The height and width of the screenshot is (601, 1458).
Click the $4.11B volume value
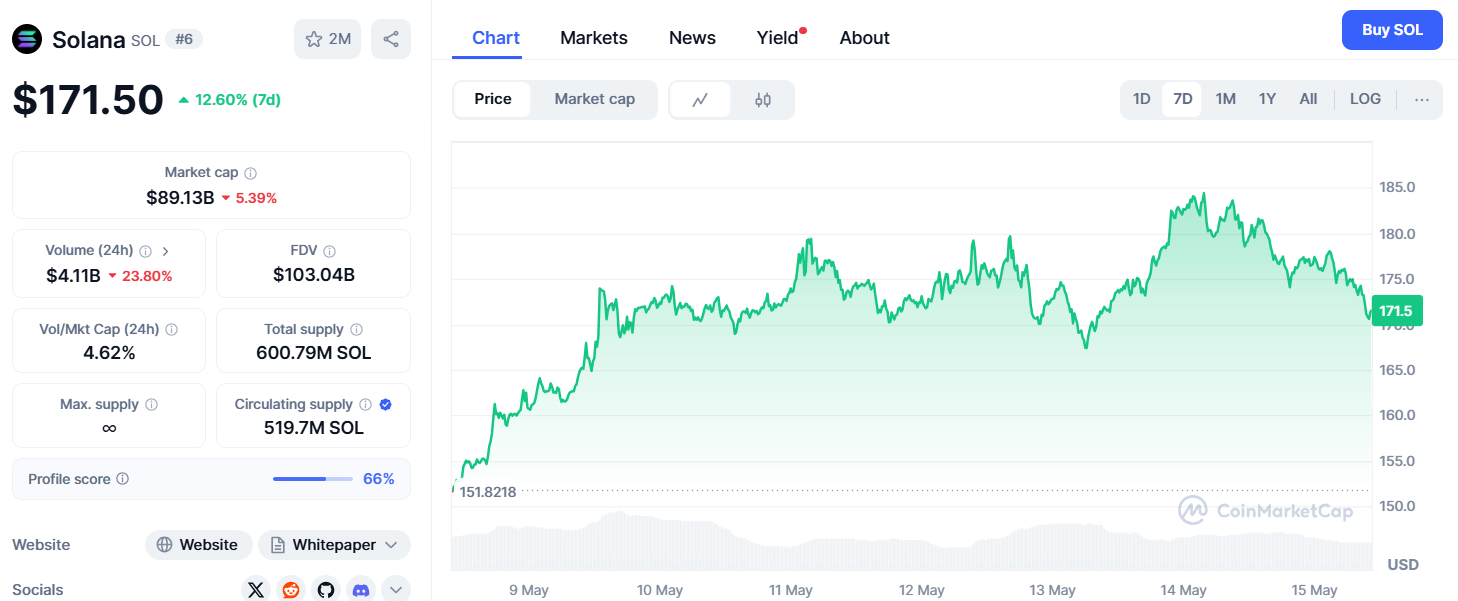pyautogui.click(x=73, y=275)
